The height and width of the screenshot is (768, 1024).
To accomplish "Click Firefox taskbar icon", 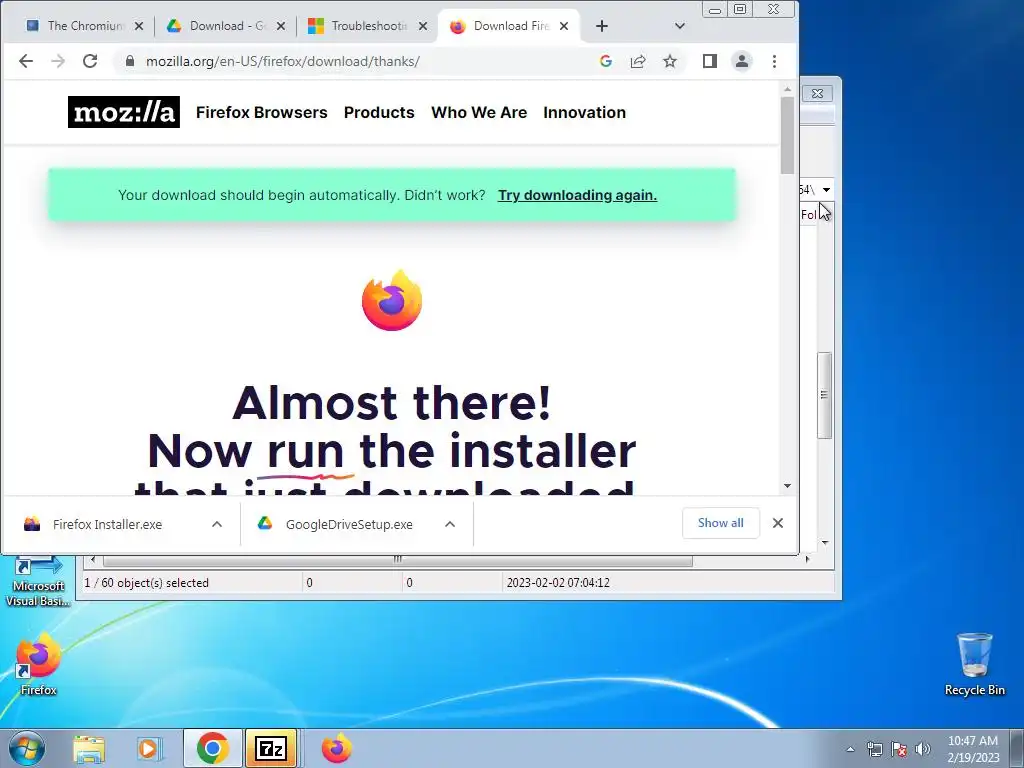I will (x=336, y=748).
